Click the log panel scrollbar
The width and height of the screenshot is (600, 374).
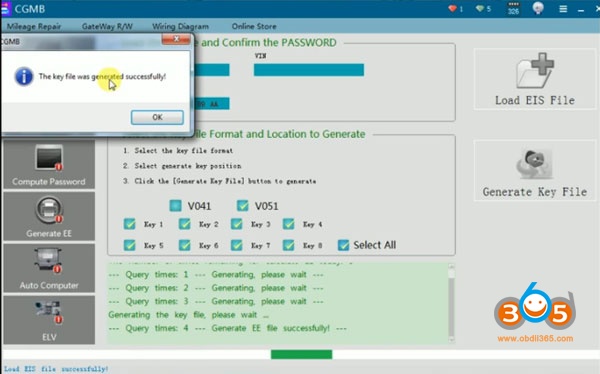(452, 302)
